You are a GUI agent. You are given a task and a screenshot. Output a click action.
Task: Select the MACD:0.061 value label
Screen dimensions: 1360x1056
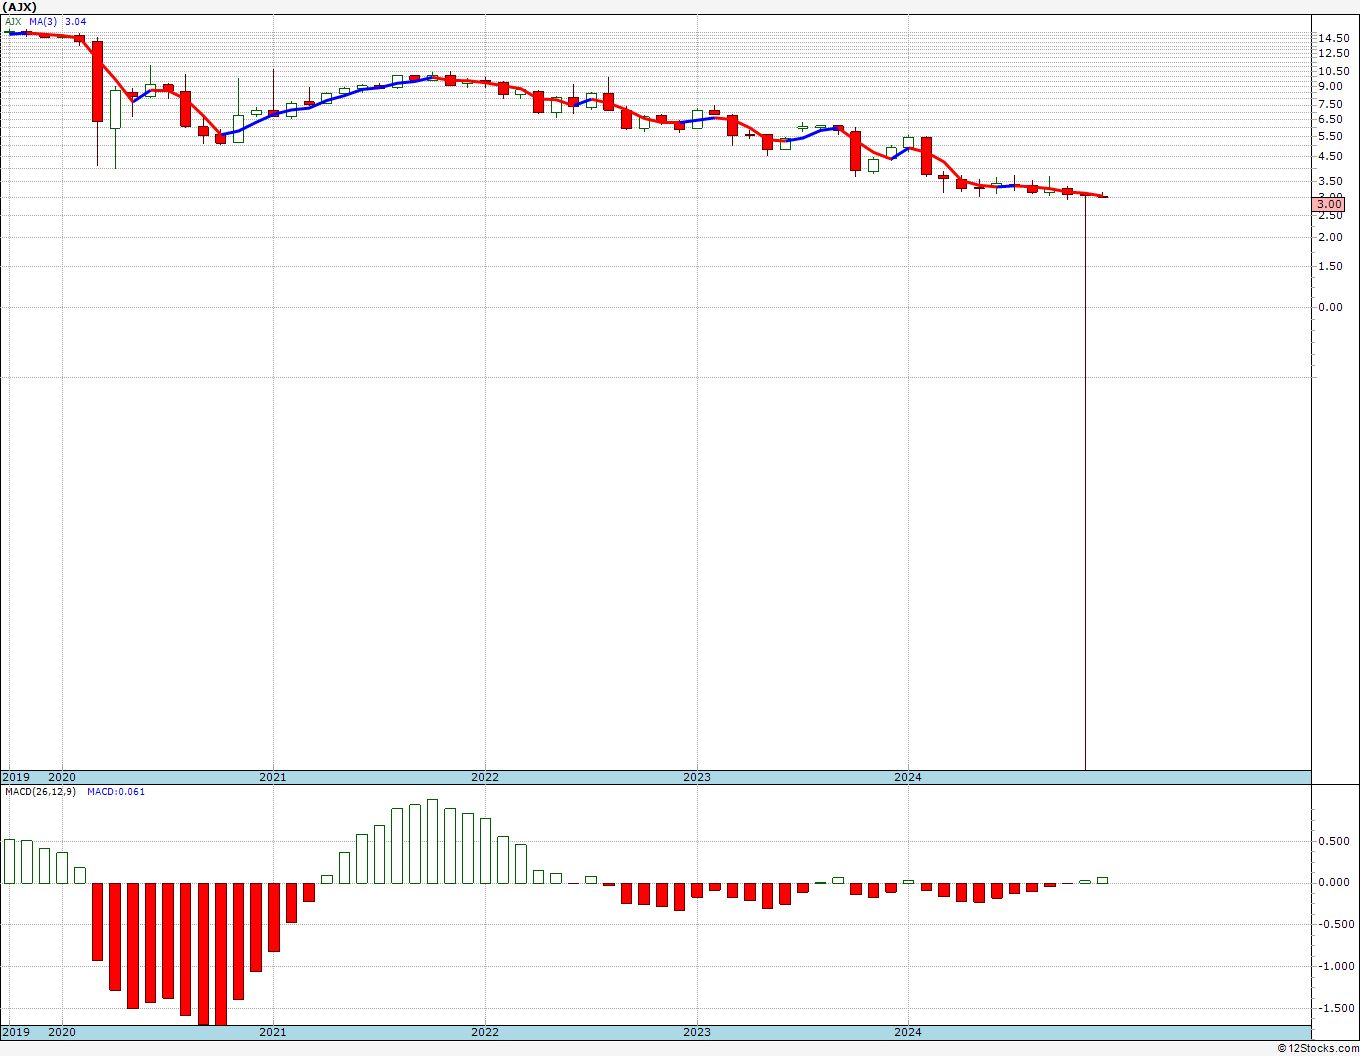116,792
